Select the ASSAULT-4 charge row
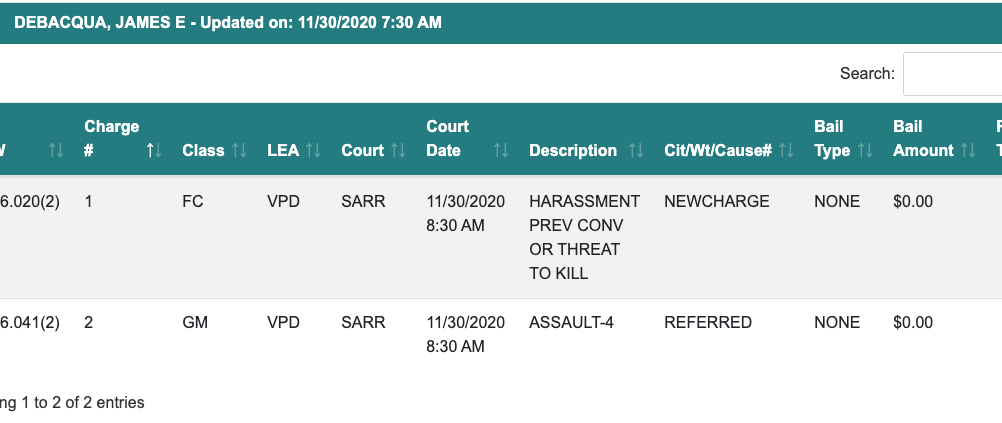The image size is (1002, 423). [566, 323]
